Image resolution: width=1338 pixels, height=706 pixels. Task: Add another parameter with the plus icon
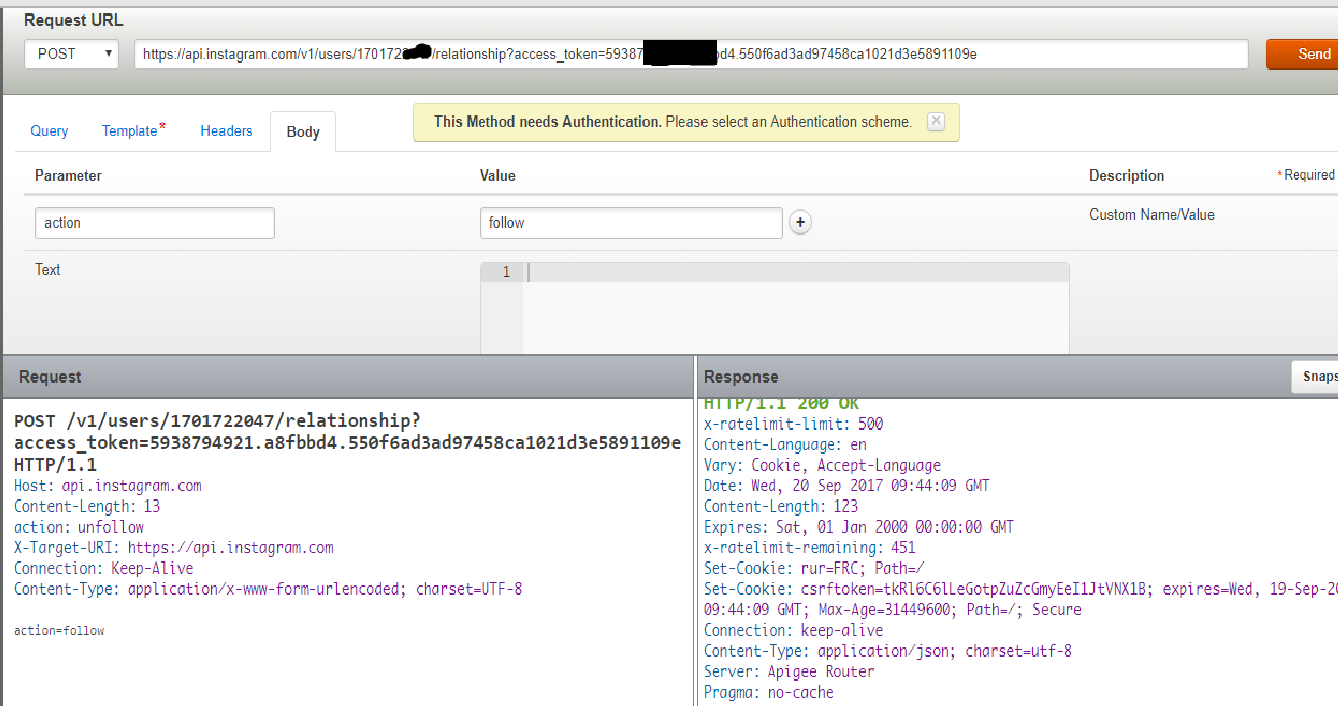tap(800, 223)
